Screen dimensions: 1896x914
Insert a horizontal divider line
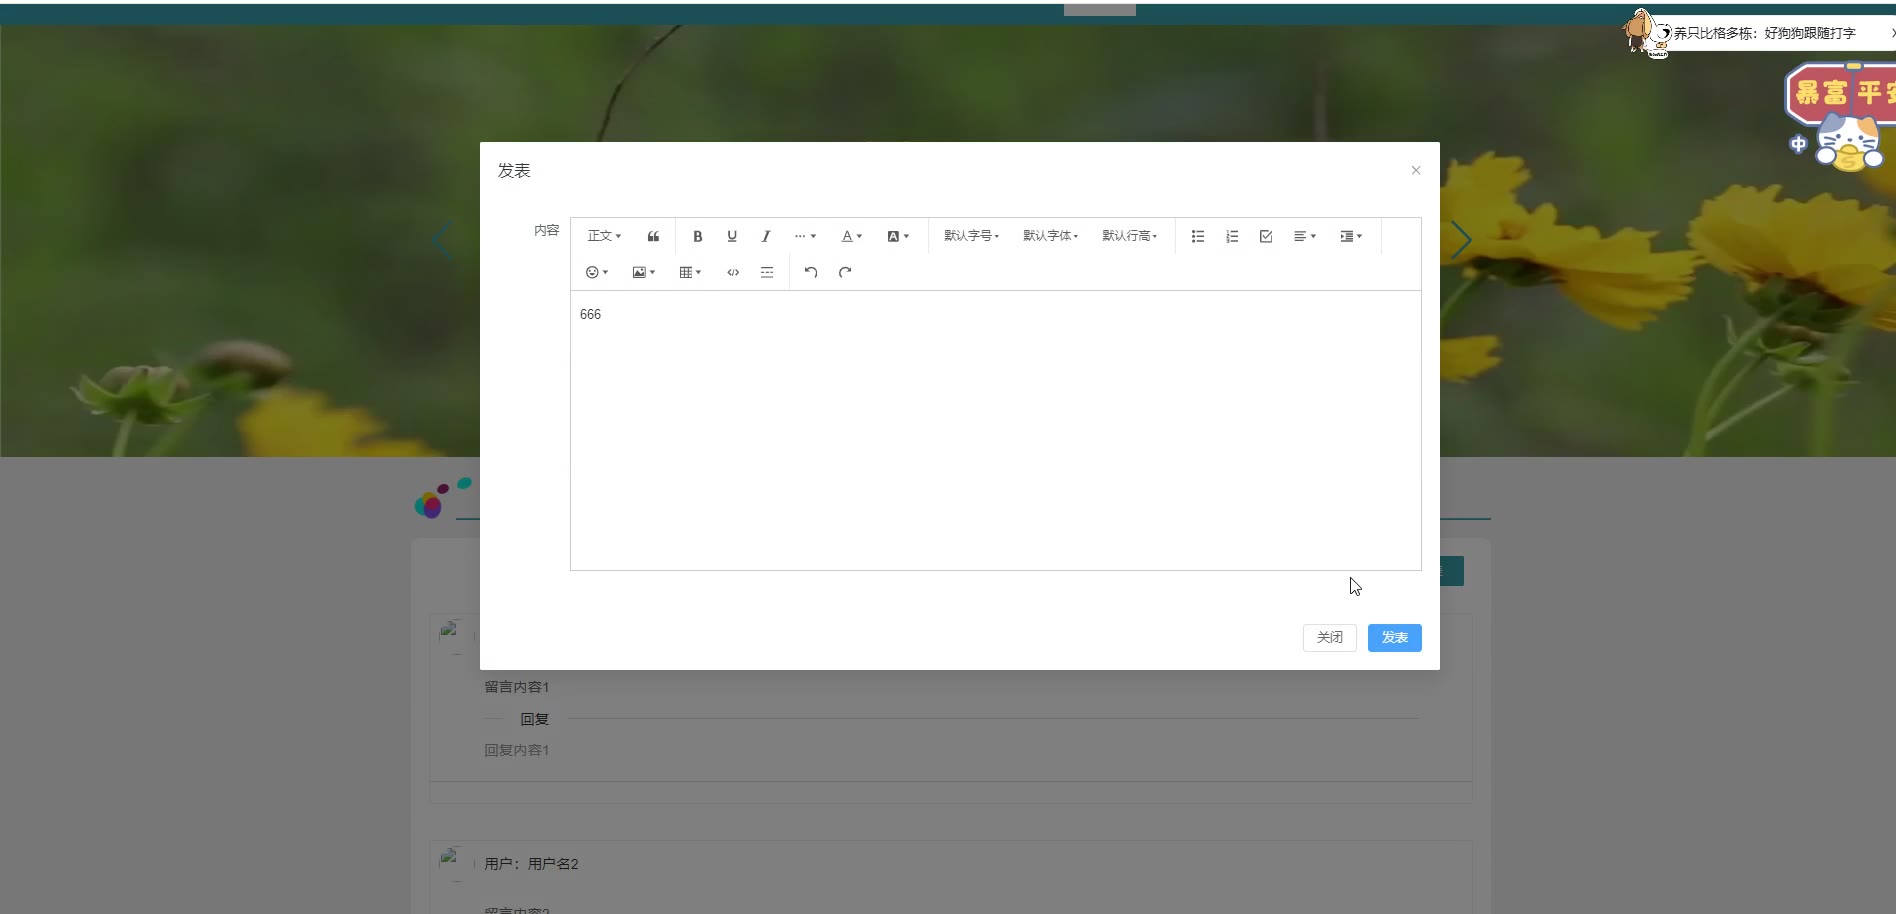coord(767,272)
